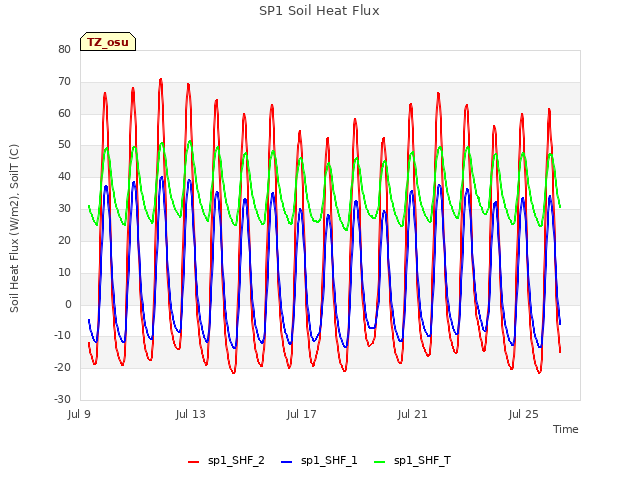Click the 50 y-axis tick label

point(64,145)
